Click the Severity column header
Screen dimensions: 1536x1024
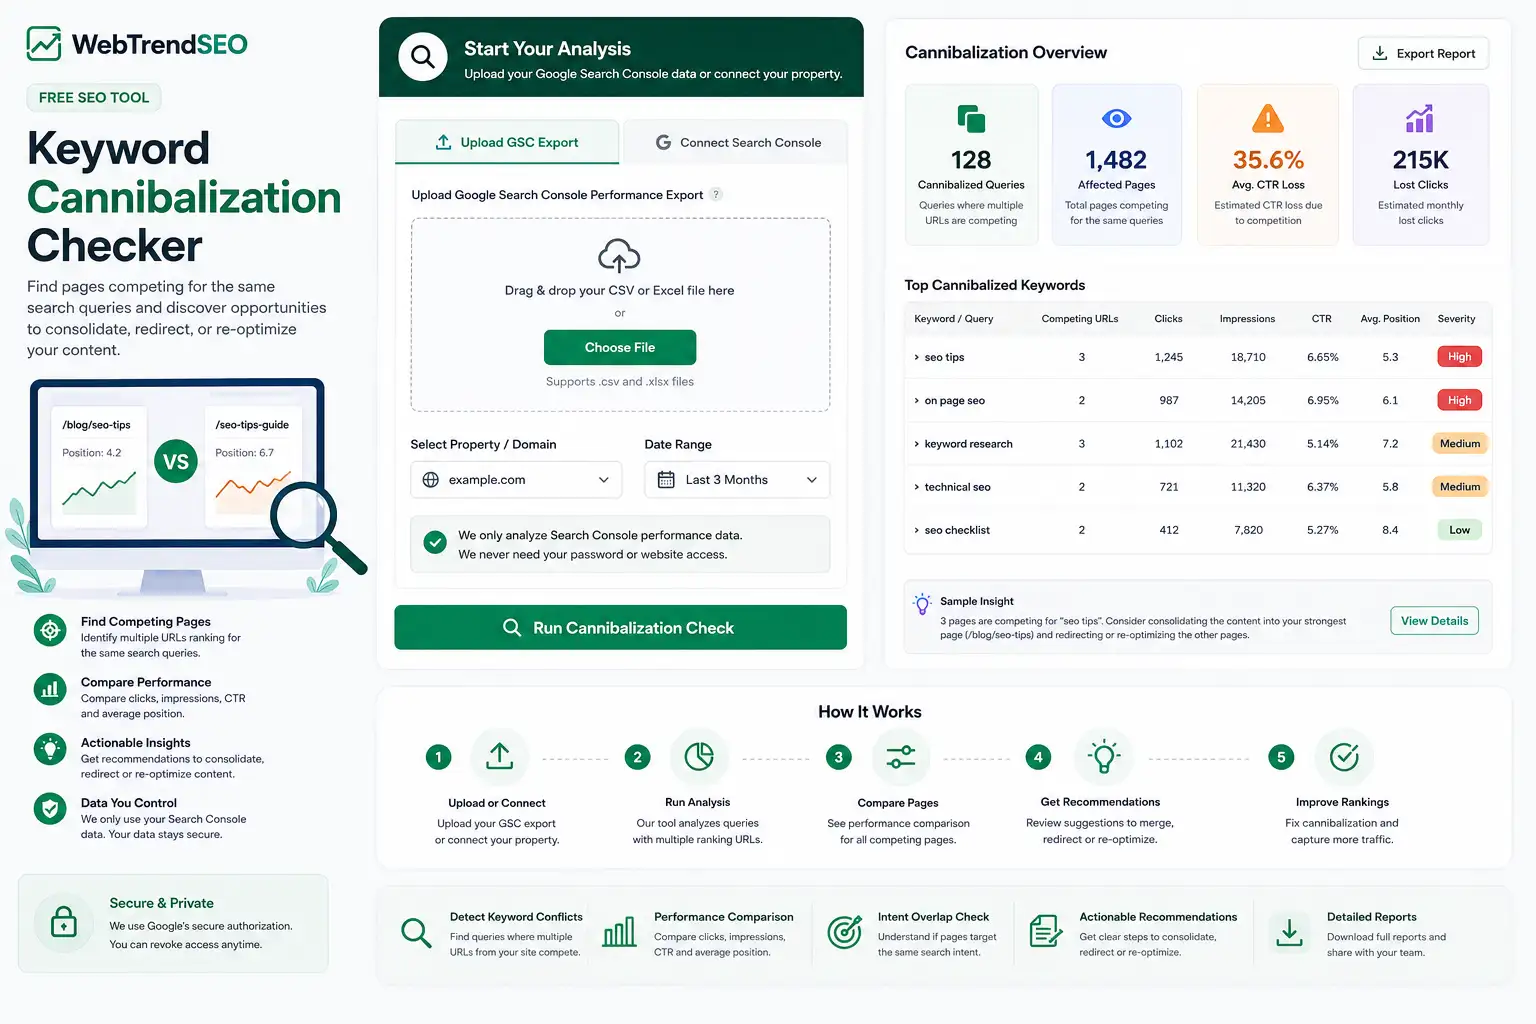click(1456, 319)
